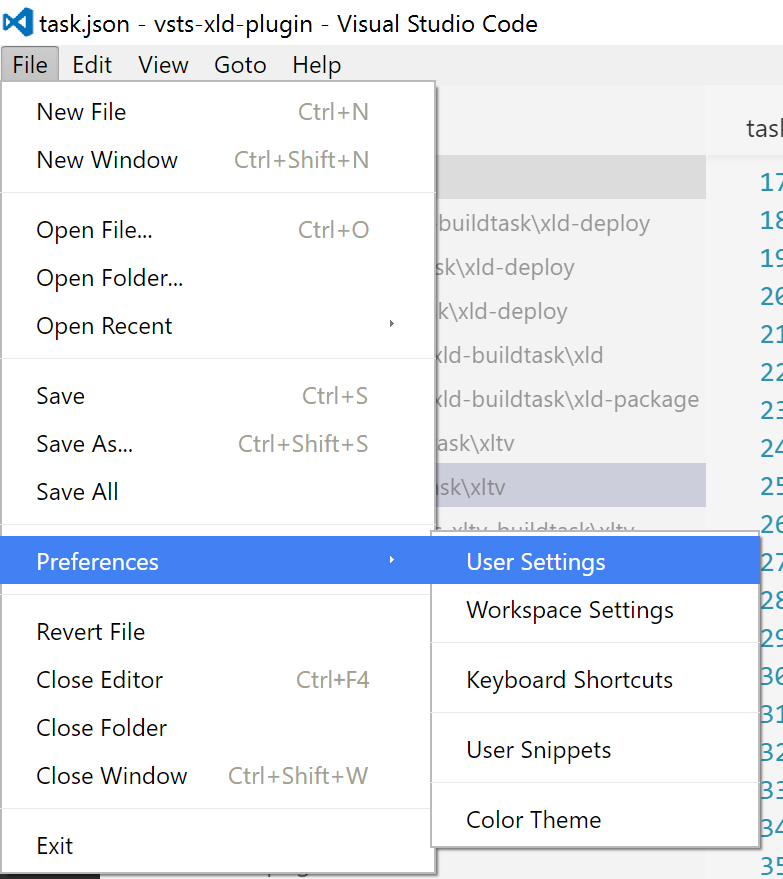Image resolution: width=783 pixels, height=879 pixels.
Task: Select Close Window entry
Action: pyautogui.click(x=218, y=776)
